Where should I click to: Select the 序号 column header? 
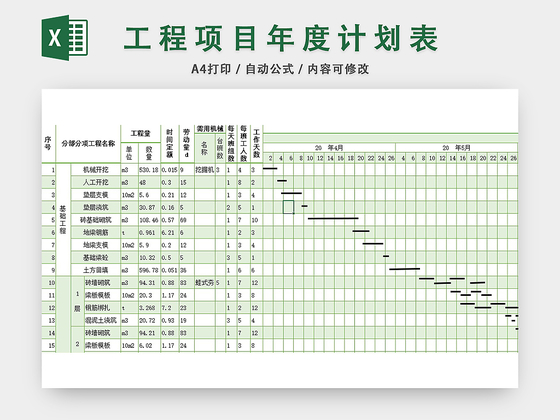[48, 144]
